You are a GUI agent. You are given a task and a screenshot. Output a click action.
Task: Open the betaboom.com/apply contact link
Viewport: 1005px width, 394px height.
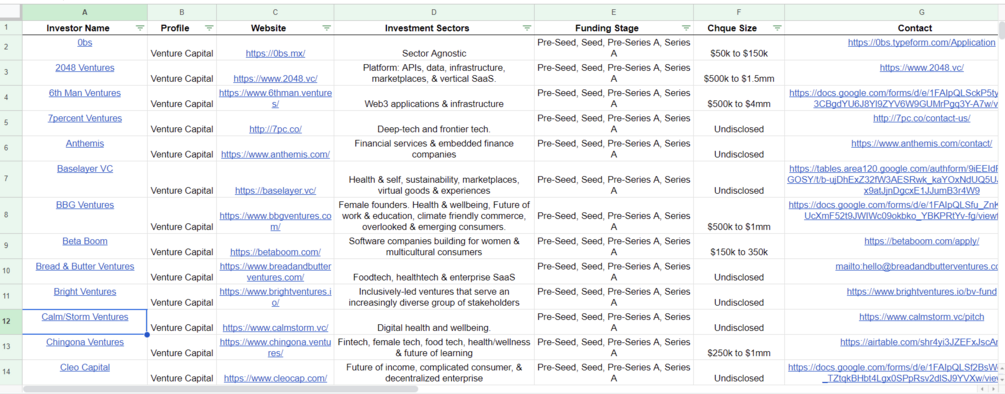[x=922, y=241]
